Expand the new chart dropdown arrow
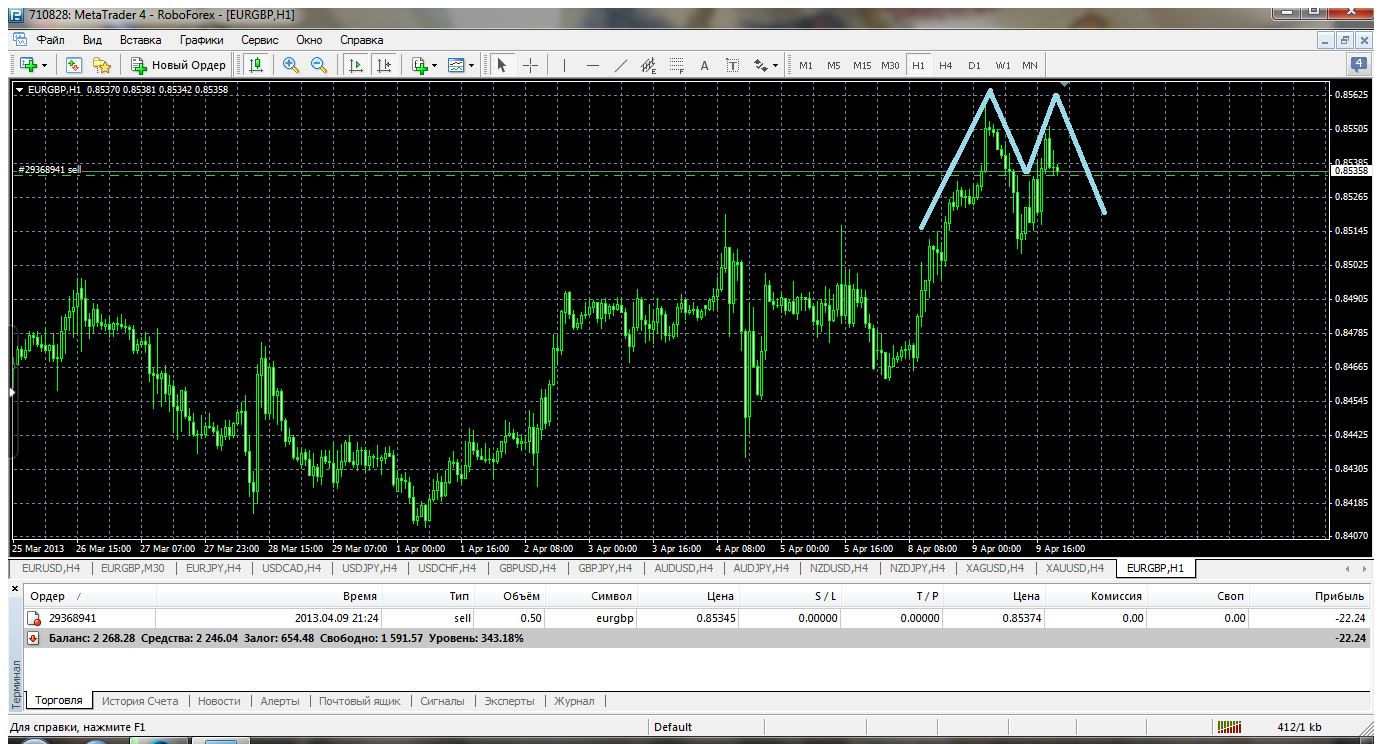Viewport: 1382px width, 744px height. pos(44,65)
